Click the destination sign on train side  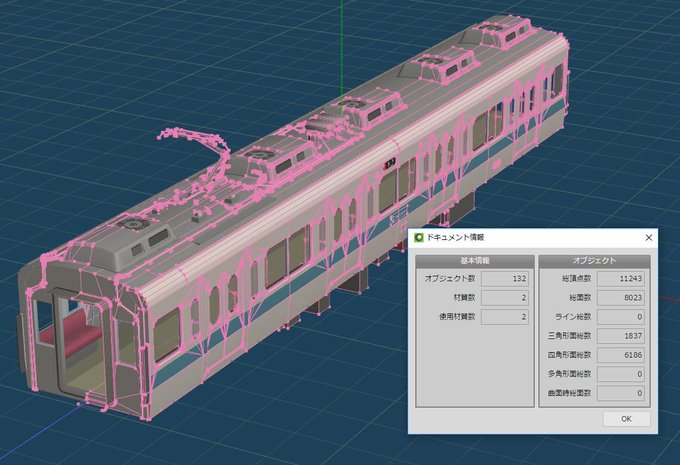(x=389, y=163)
